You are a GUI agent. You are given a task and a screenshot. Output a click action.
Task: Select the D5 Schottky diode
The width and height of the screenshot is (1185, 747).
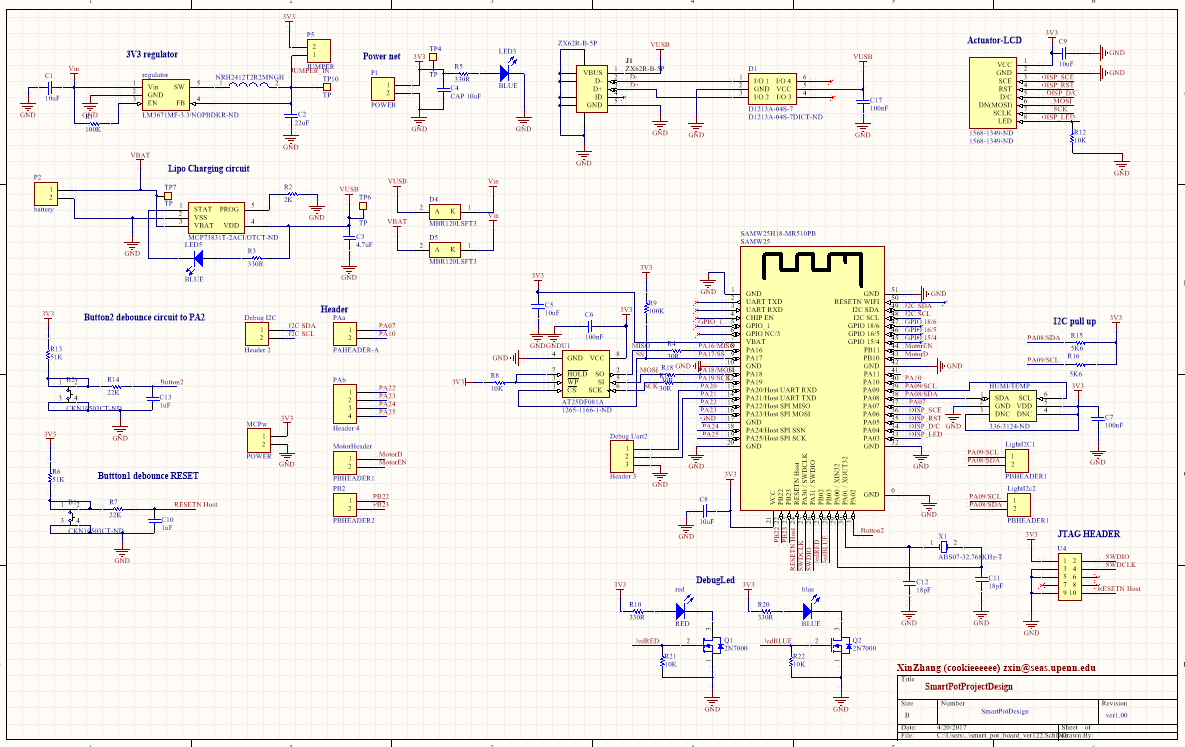(x=445, y=250)
